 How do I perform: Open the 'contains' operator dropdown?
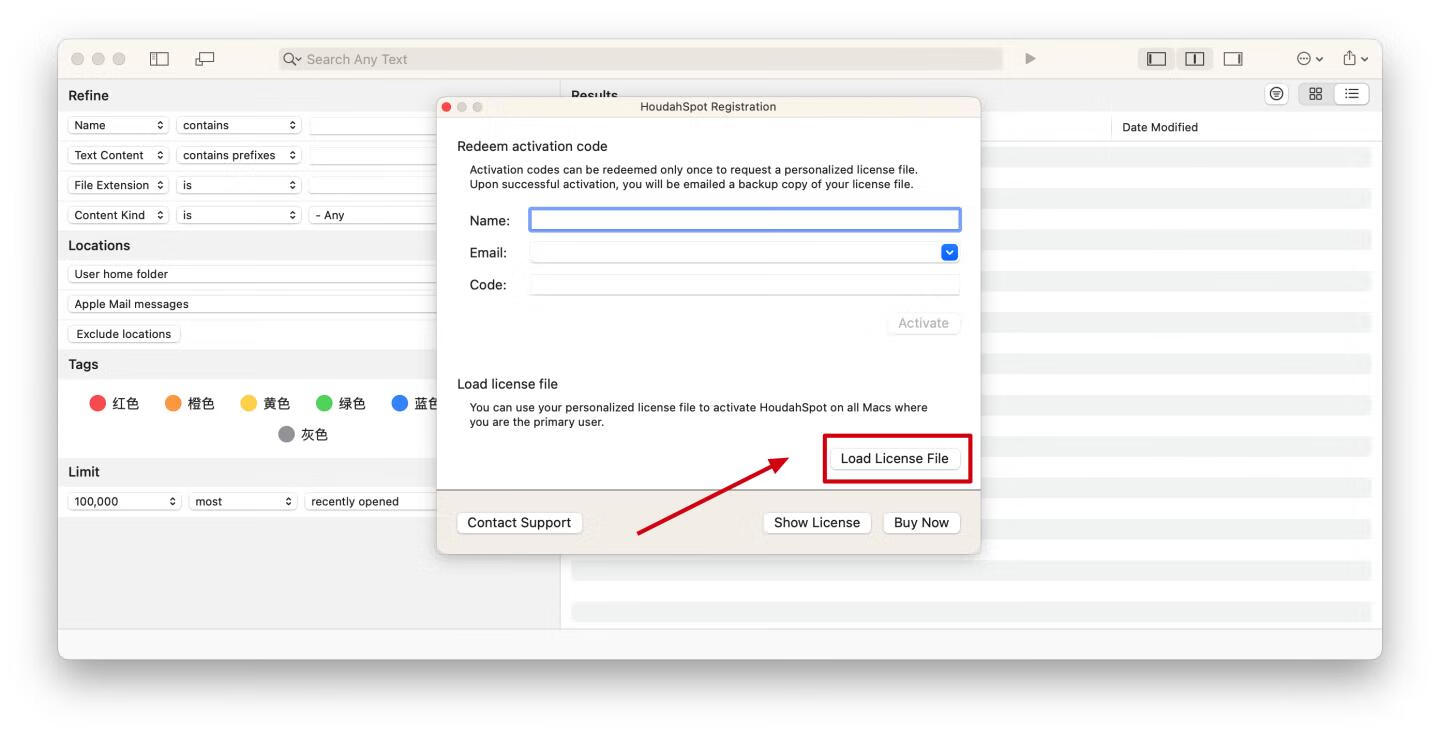click(239, 125)
